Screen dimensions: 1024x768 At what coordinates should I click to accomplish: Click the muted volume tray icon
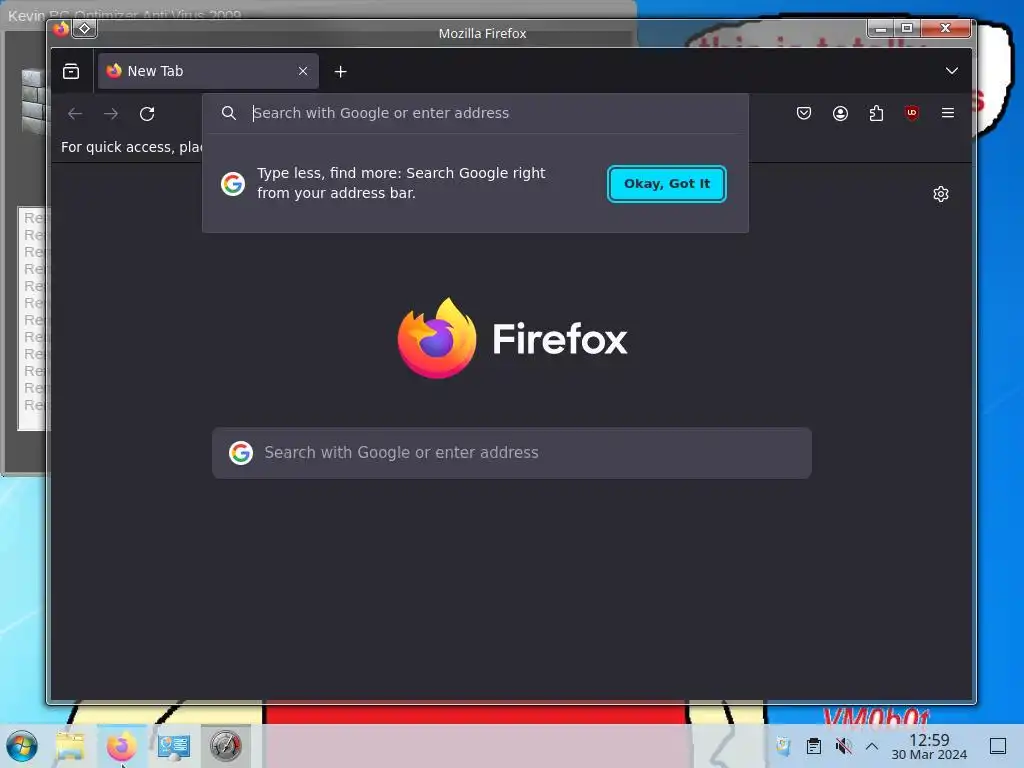coord(843,746)
